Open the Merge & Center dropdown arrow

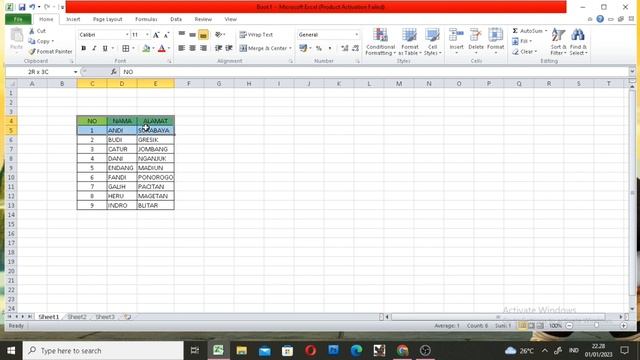[x=290, y=48]
